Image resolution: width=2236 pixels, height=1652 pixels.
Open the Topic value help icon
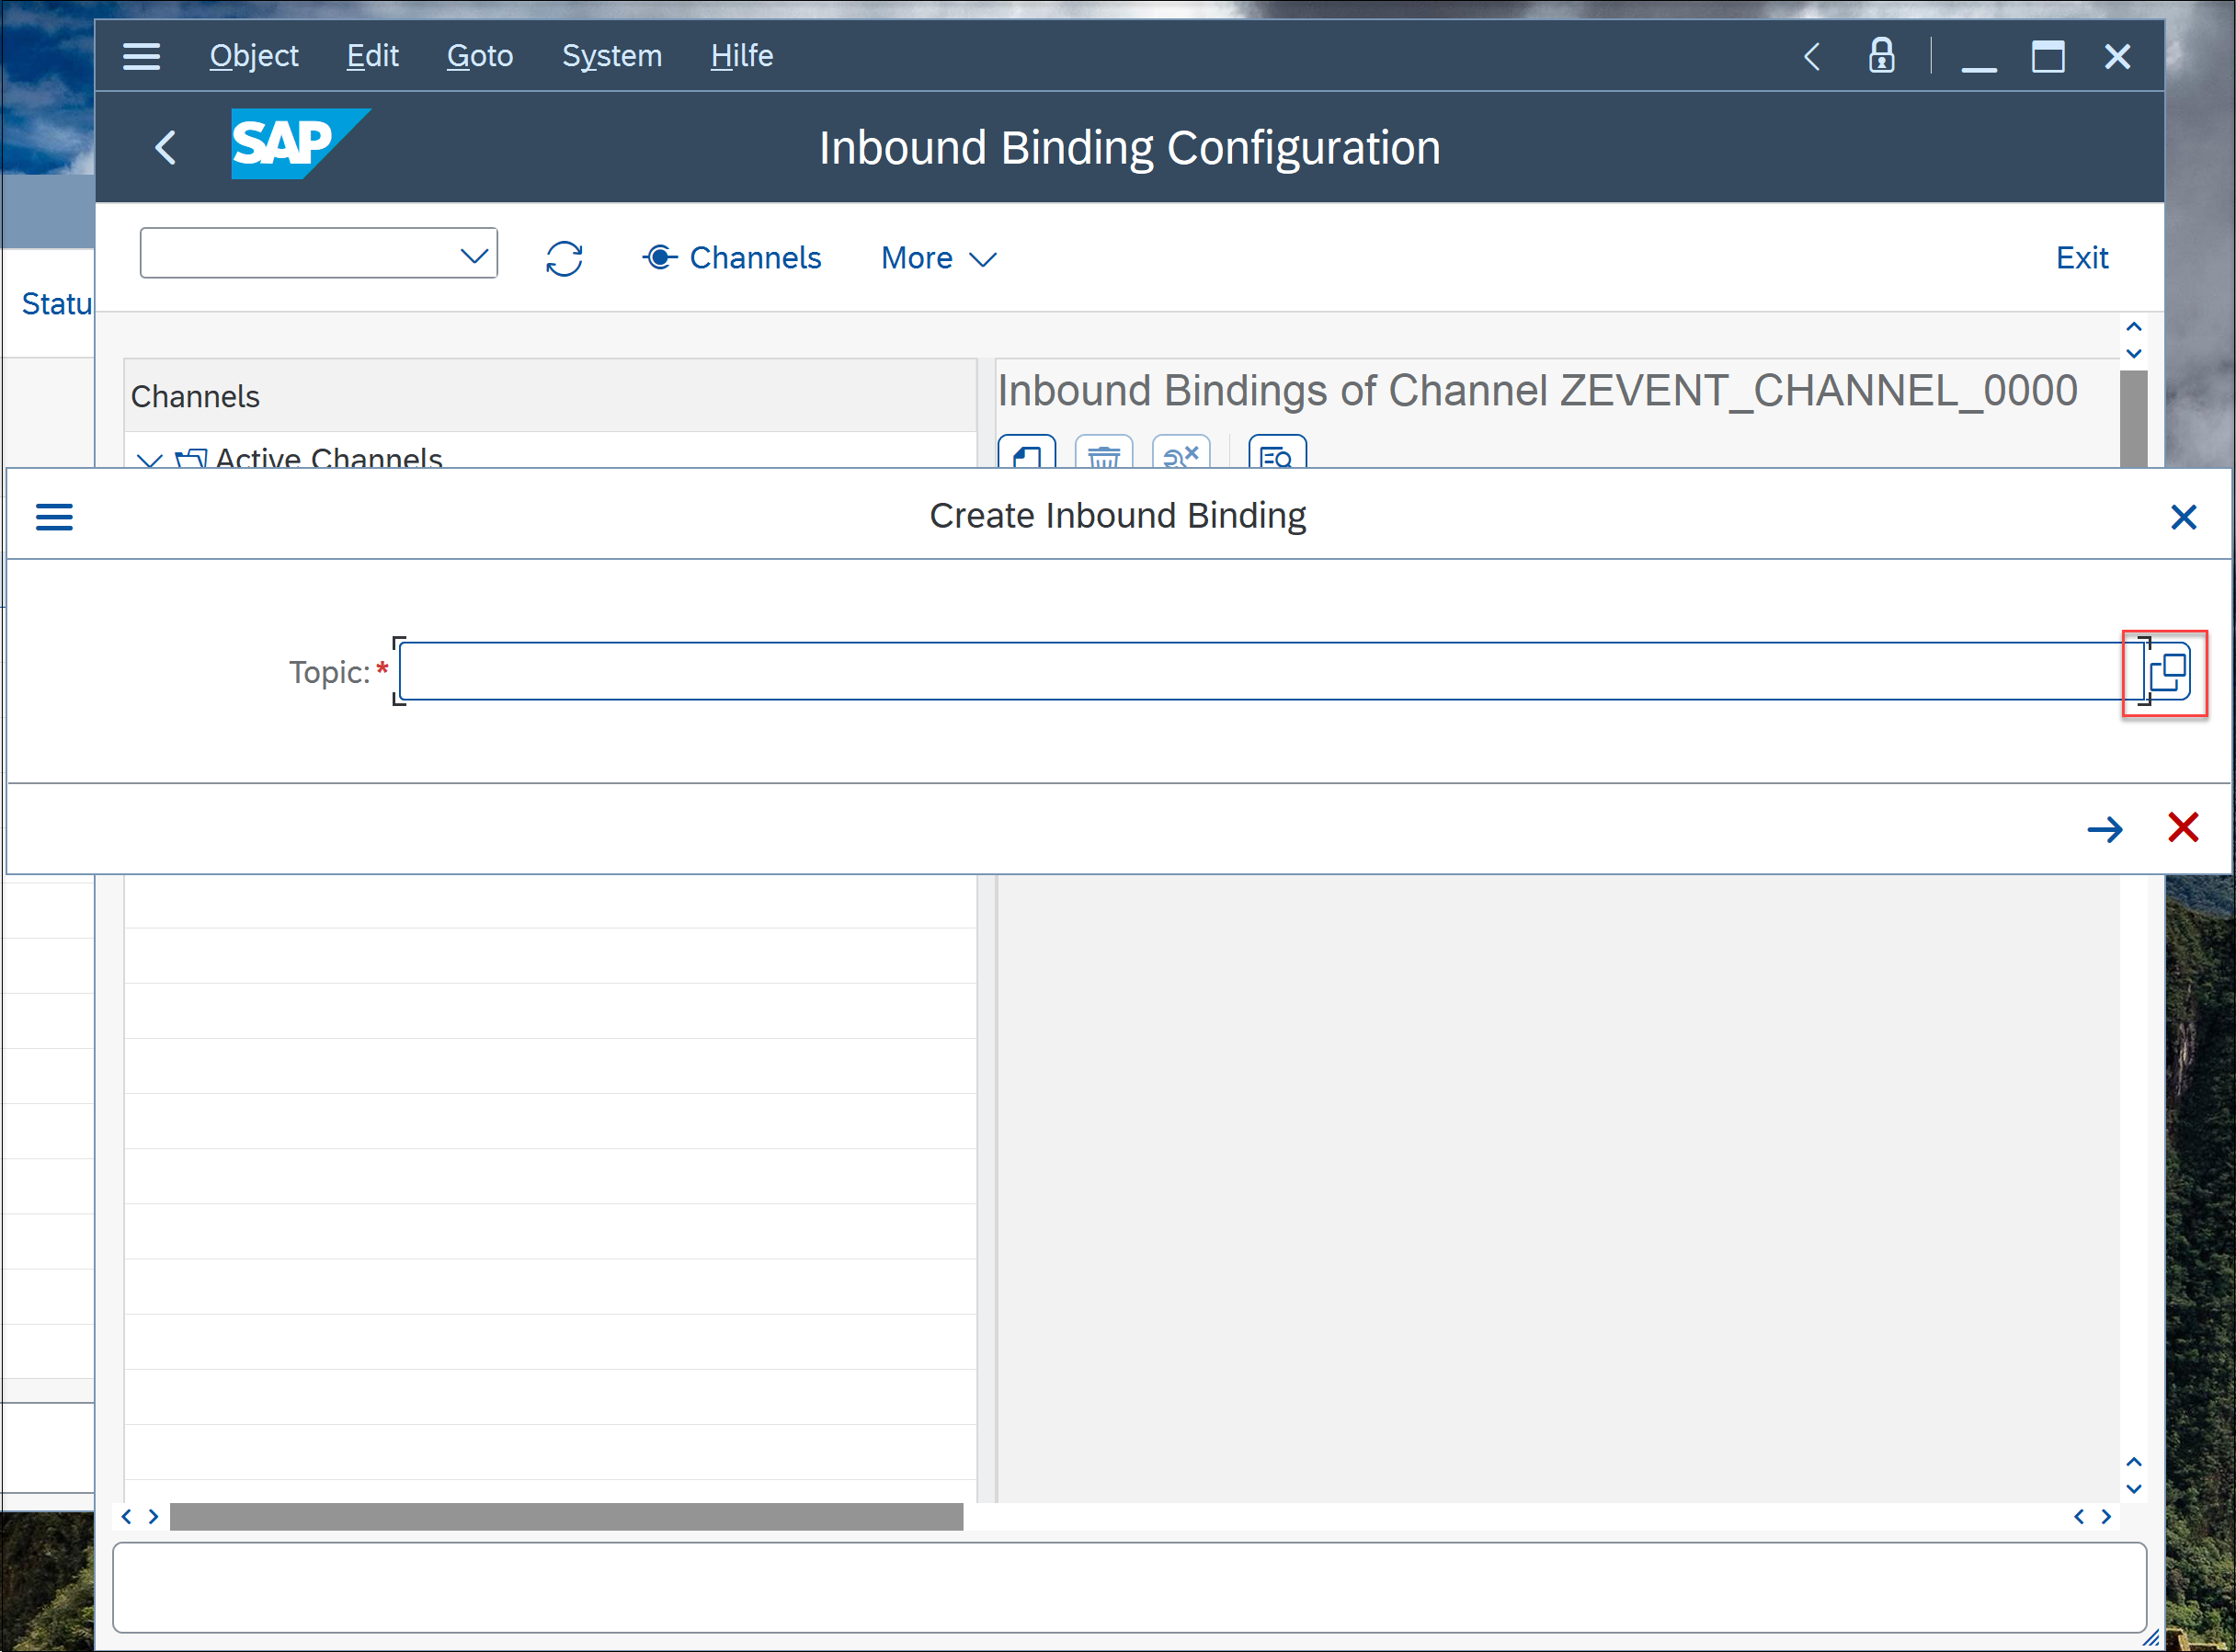[x=2168, y=672]
